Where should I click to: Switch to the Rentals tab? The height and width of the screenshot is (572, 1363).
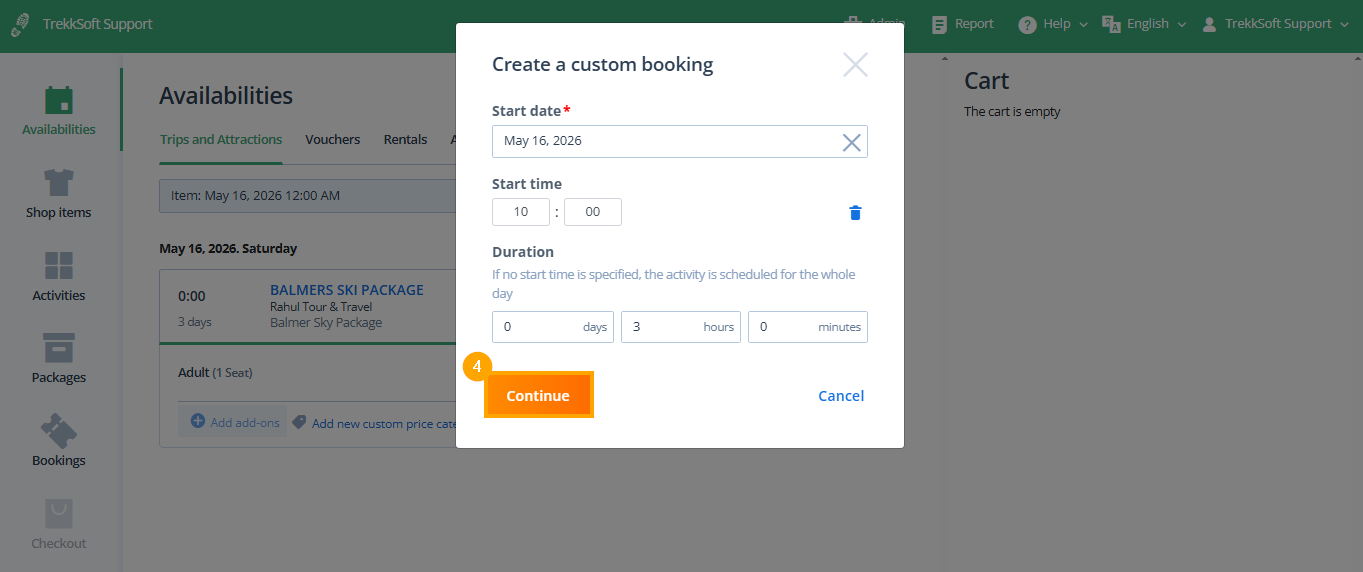[405, 140]
